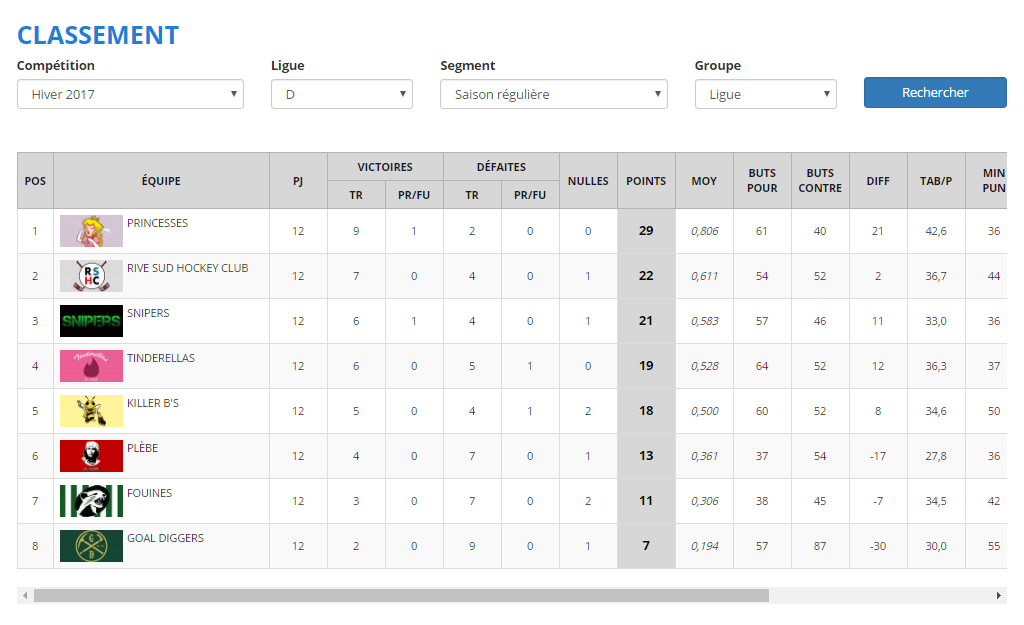
Task: Click the Goal Diggers green logo
Action: coord(91,546)
